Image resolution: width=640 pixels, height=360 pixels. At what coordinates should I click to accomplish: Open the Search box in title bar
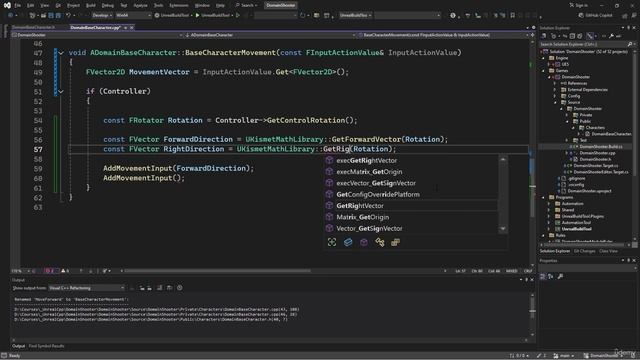[x=247, y=5]
